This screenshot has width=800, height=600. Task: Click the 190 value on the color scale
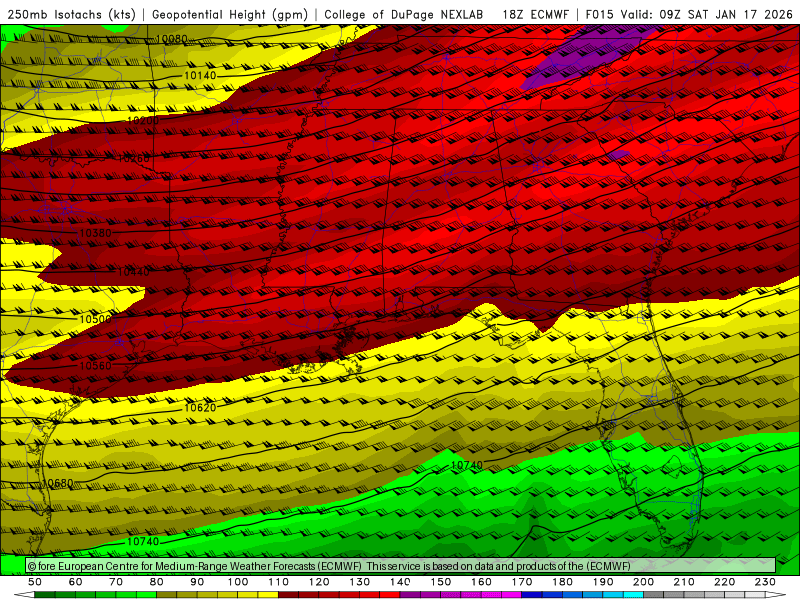(603, 582)
